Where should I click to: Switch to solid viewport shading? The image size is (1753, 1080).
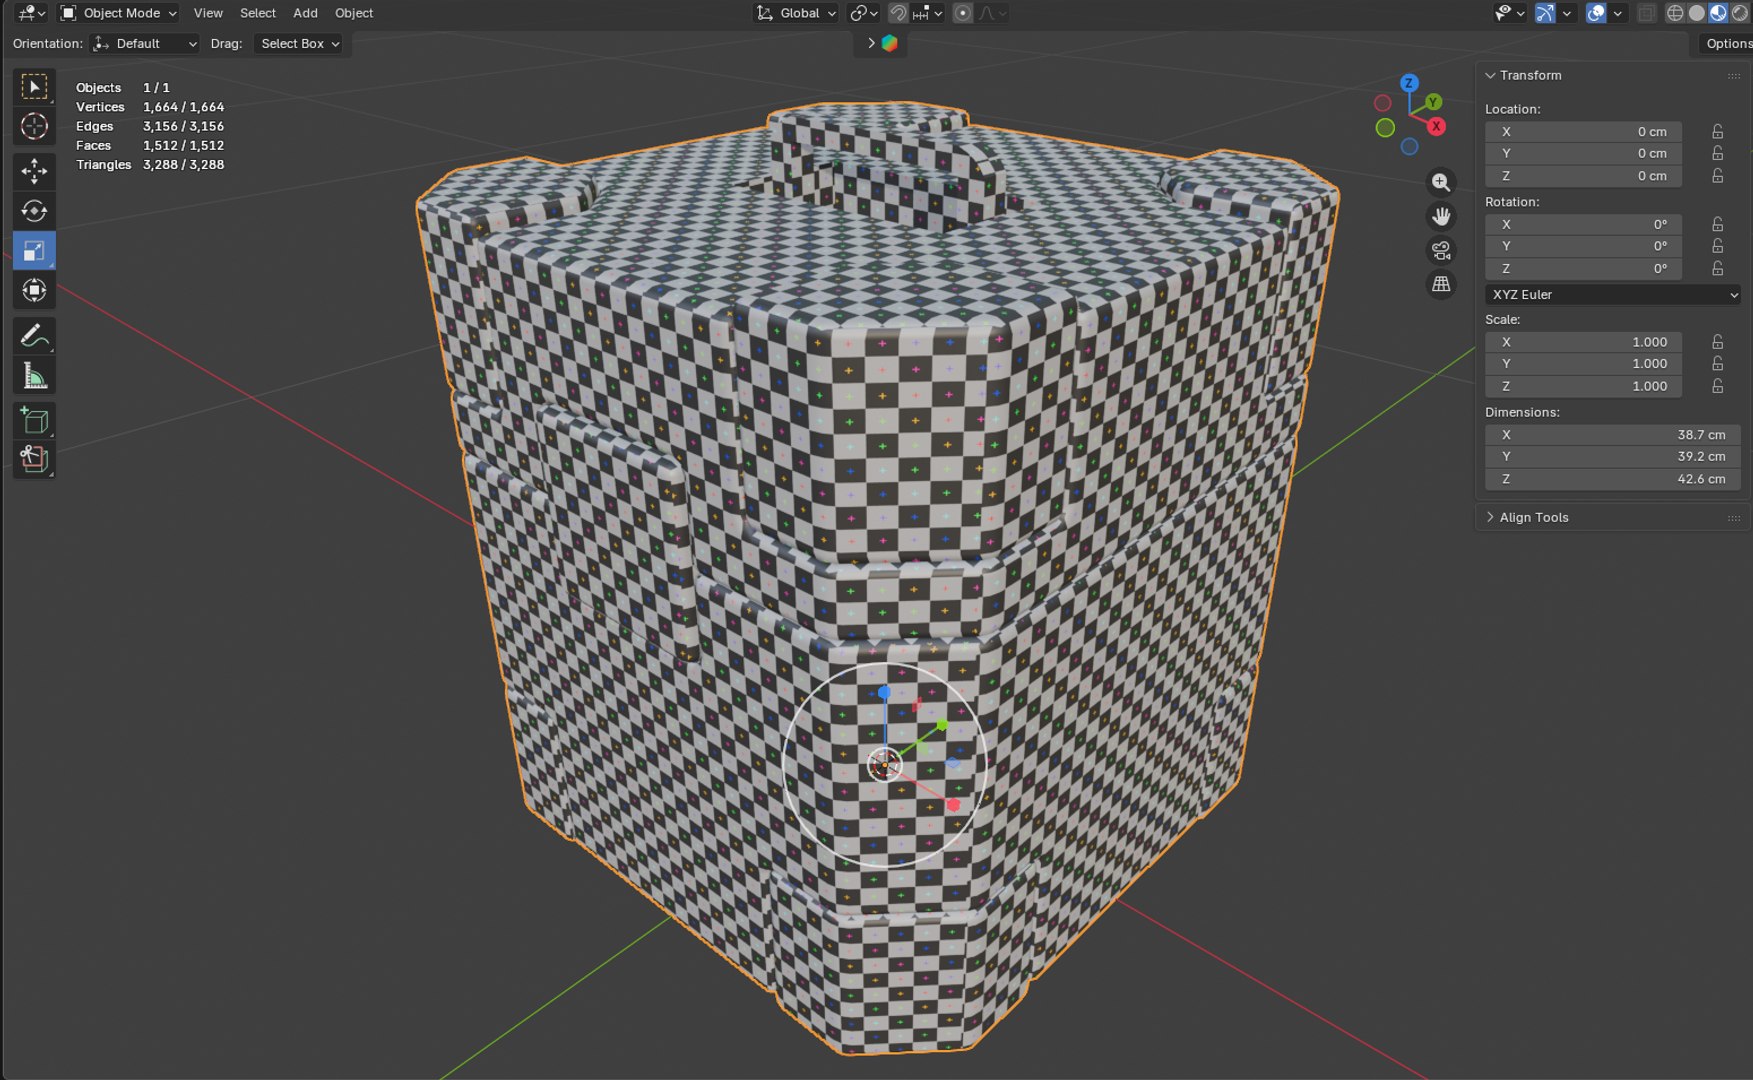pos(1697,13)
